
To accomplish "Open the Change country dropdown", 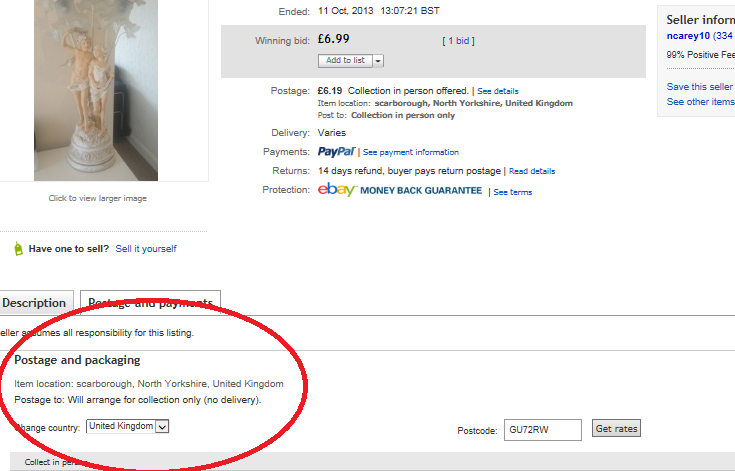I will [x=128, y=426].
